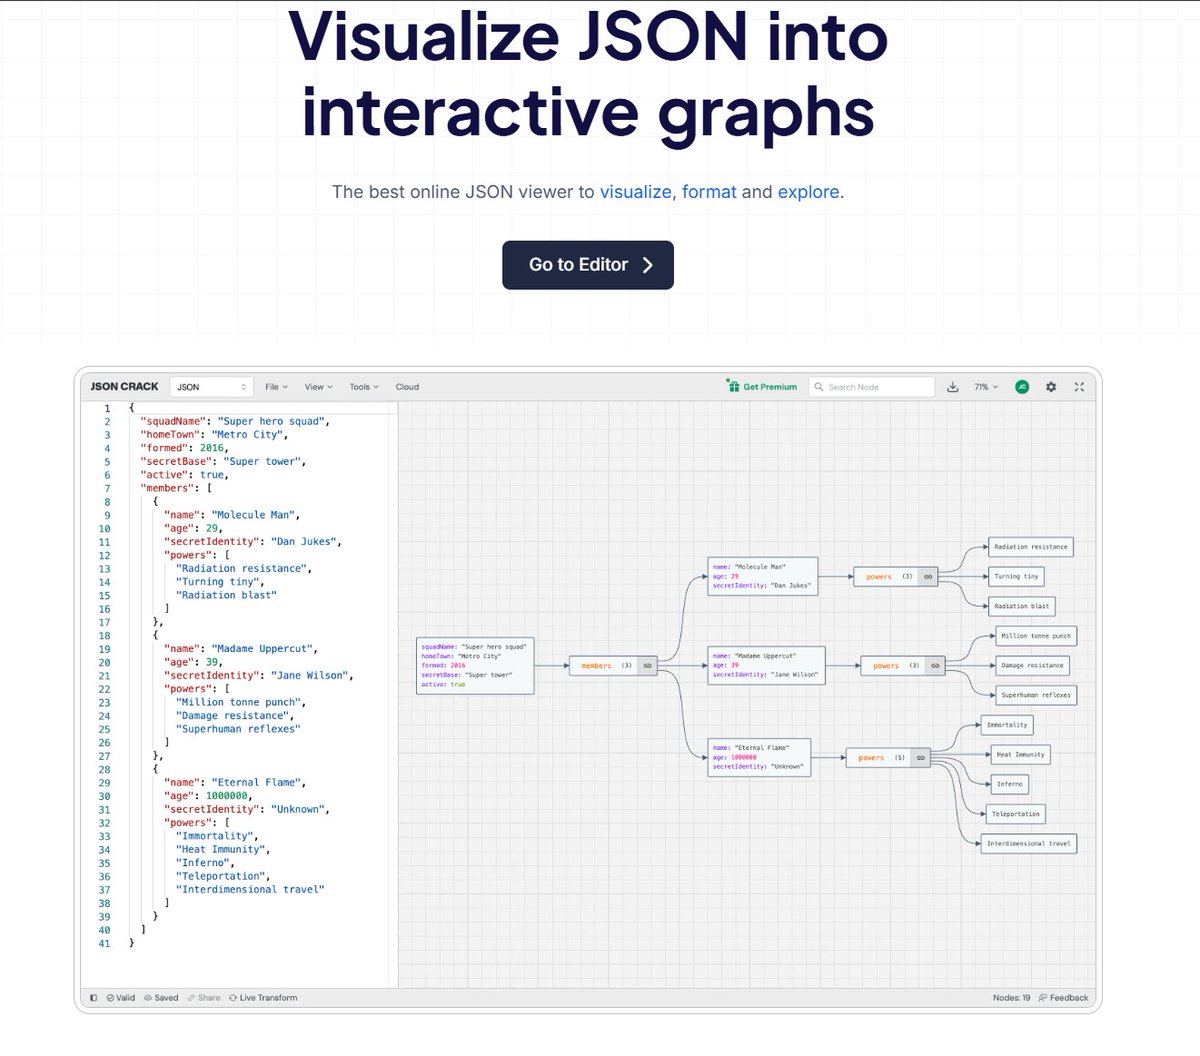Follow the explore link
Image resolution: width=1200 pixels, height=1056 pixels.
pyautogui.click(x=808, y=191)
